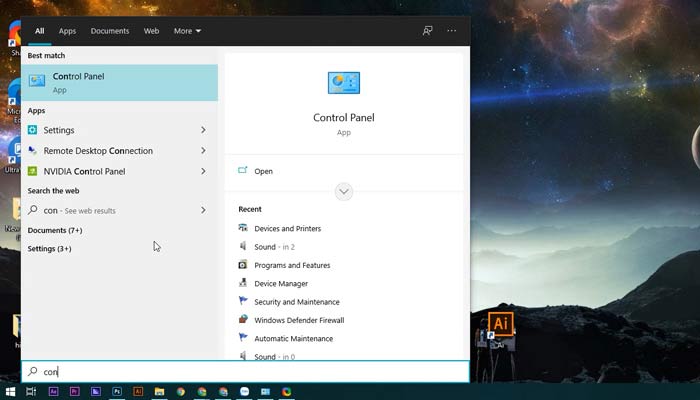The image size is (700, 400).
Task: Click the Remote Desktop Connection icon
Action: 33,151
